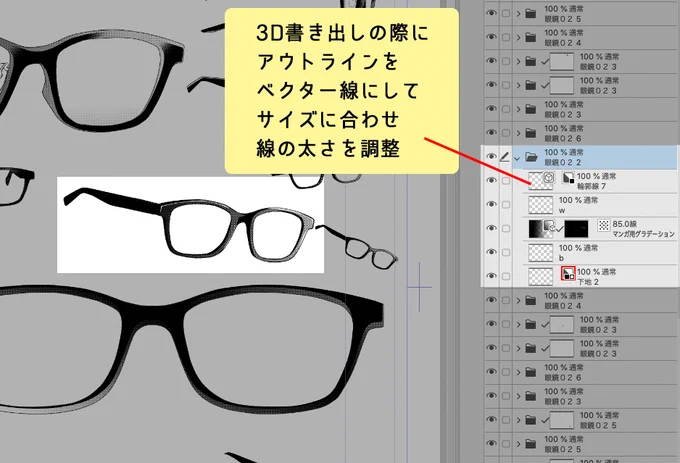
Task: Hide the masked 眼鏡025 folder
Action: pos(491,420)
